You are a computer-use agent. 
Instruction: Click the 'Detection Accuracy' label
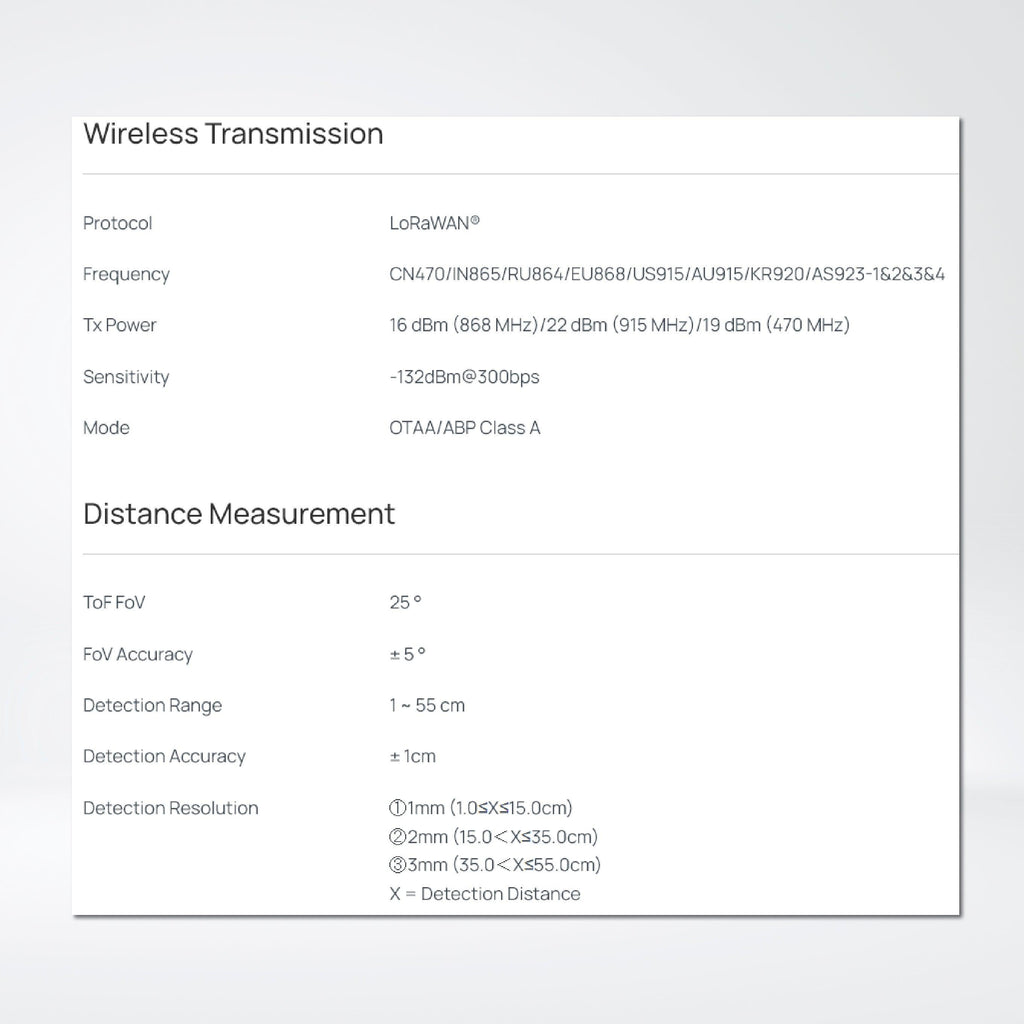tap(165, 757)
